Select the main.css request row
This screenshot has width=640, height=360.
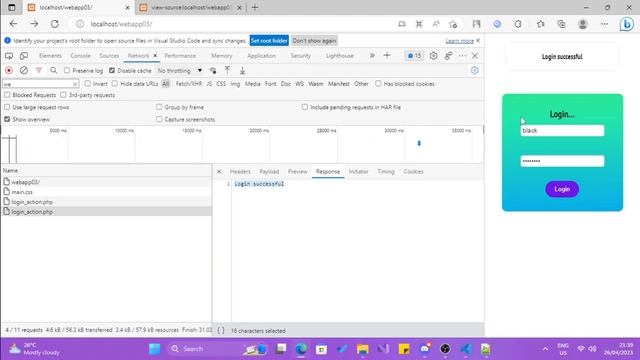click(106, 192)
